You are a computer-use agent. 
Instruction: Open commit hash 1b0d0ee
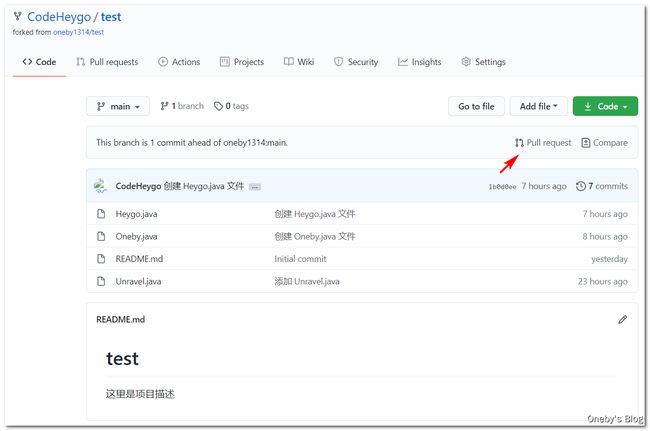(x=502, y=187)
